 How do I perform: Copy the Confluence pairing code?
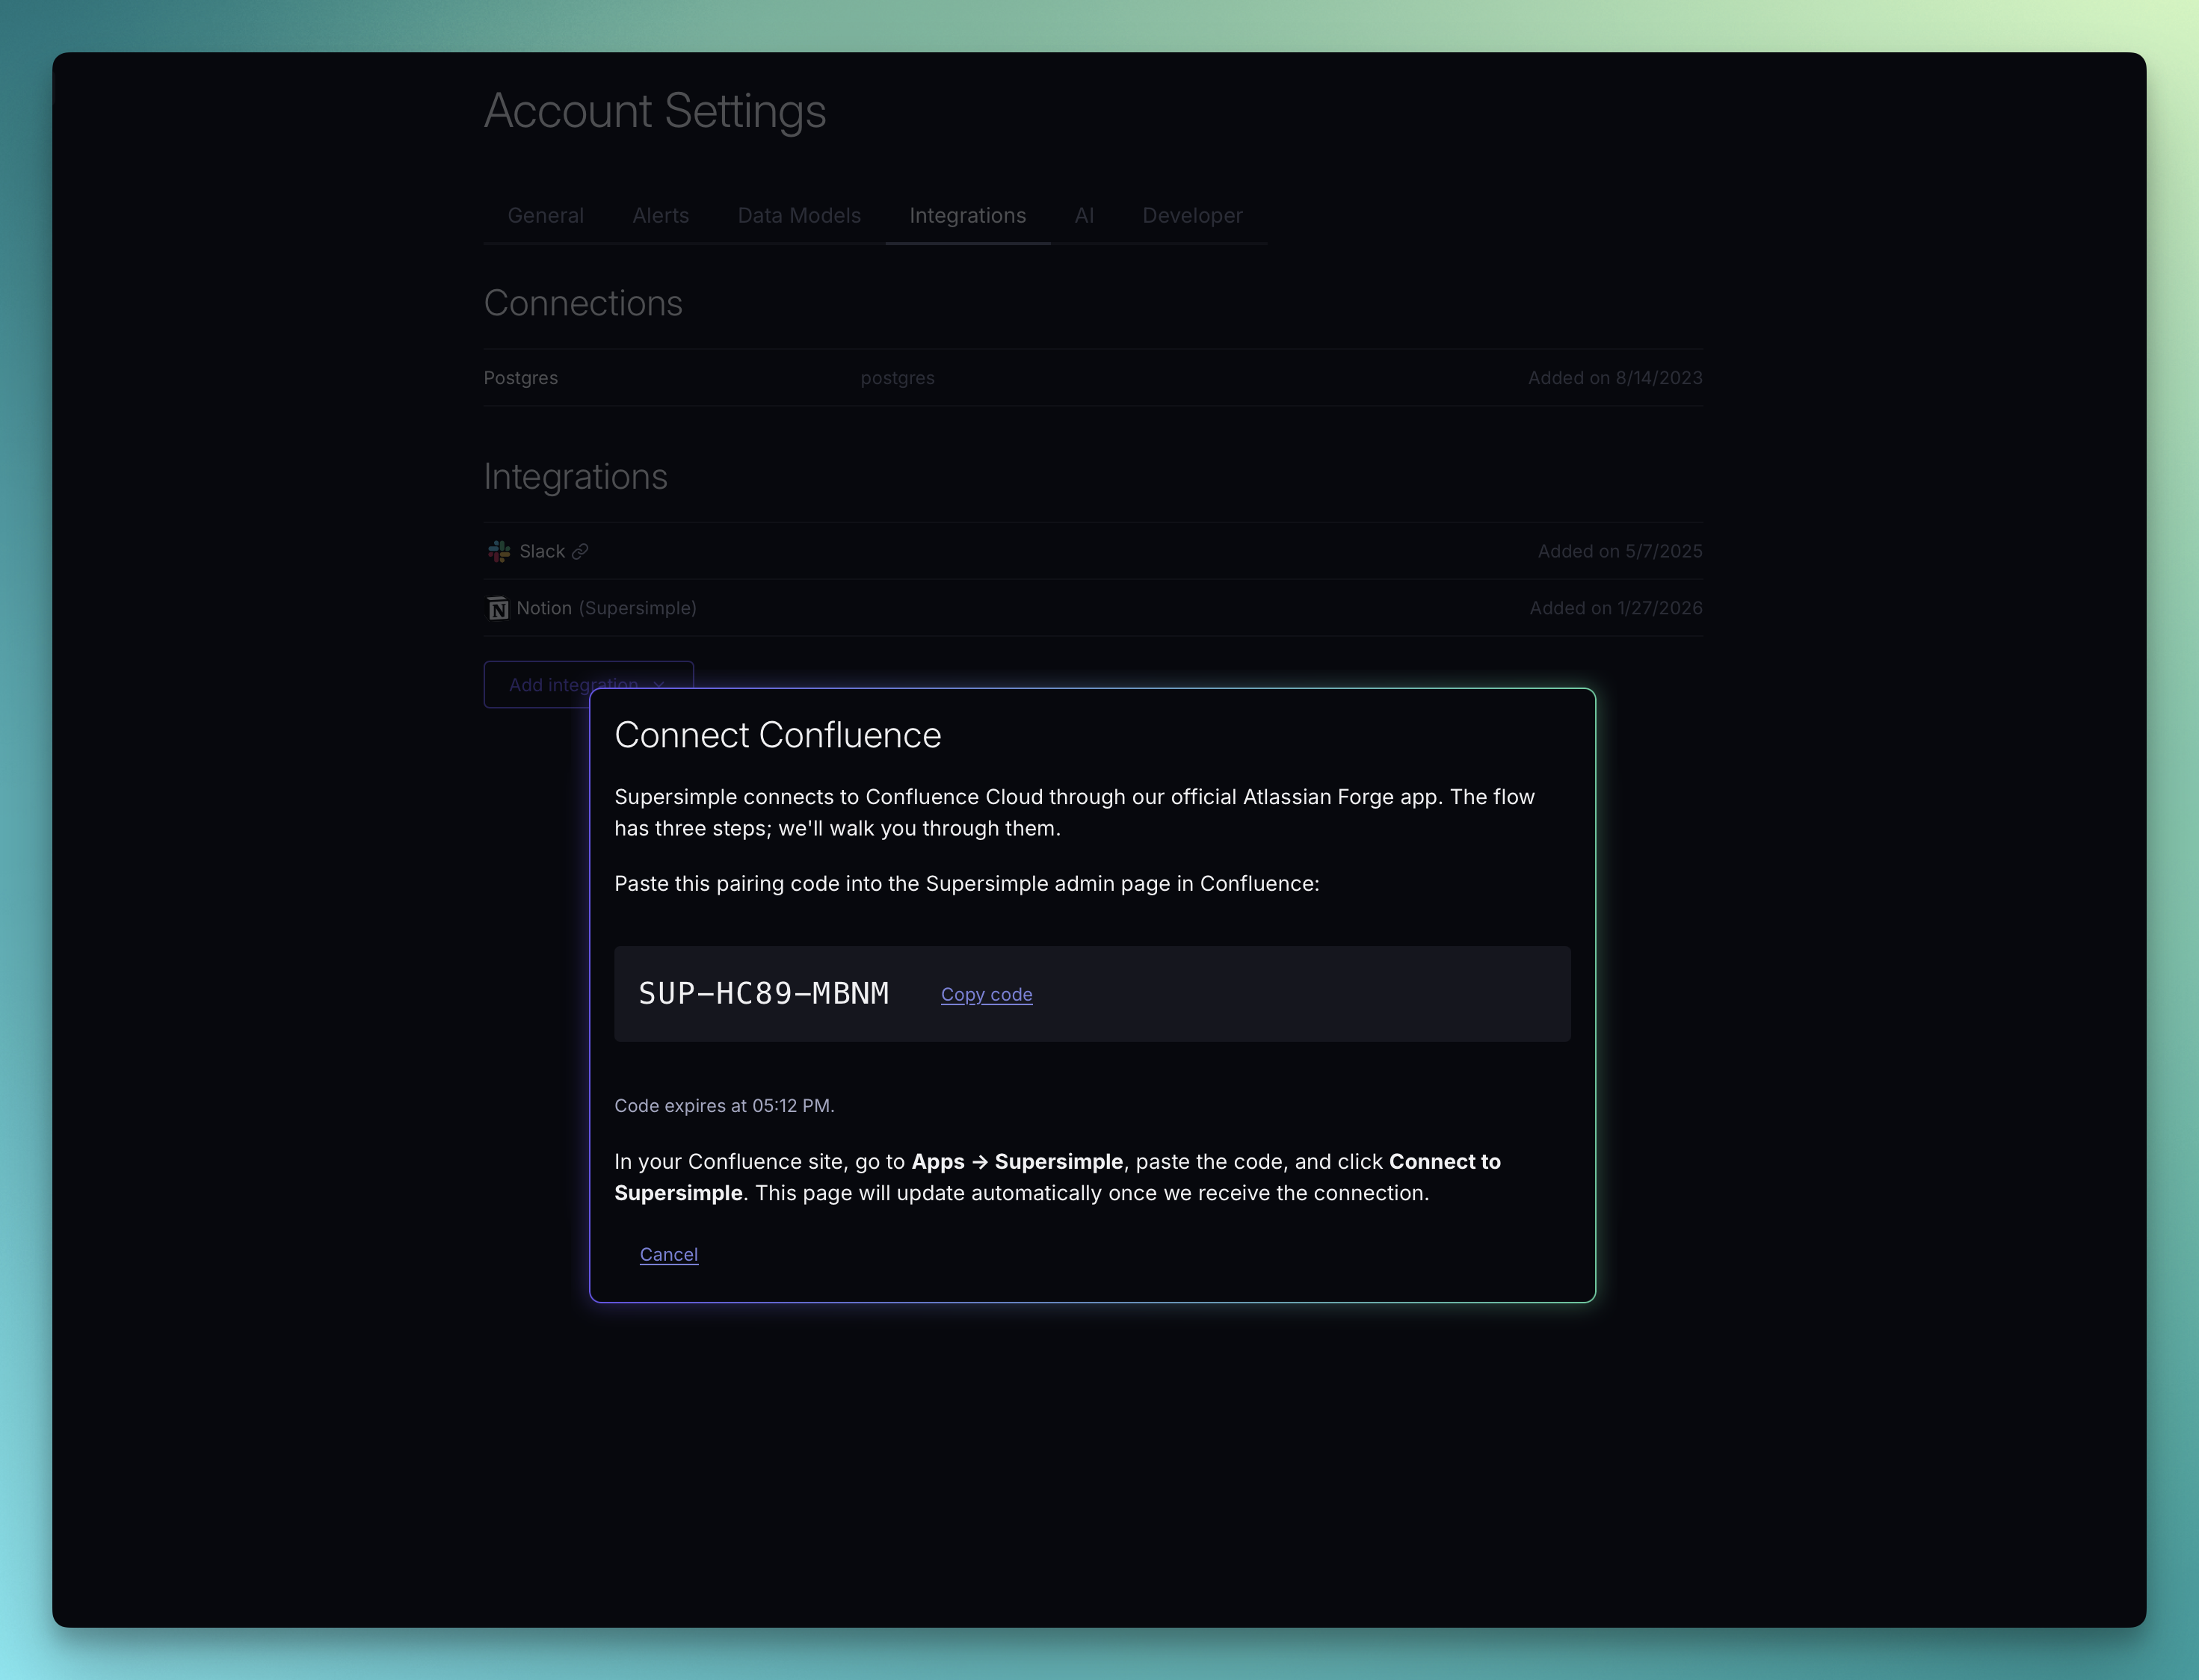coord(986,994)
